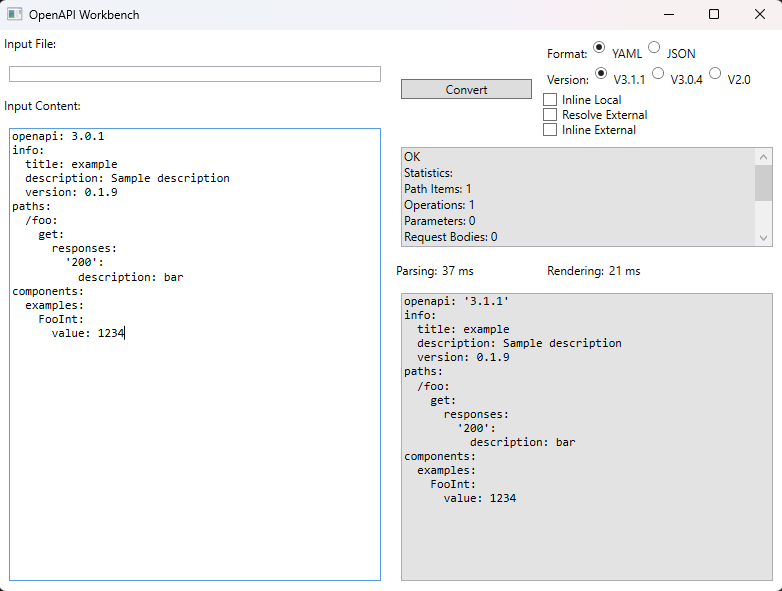782x591 pixels.
Task: Click the Input File path field
Action: tap(195, 74)
